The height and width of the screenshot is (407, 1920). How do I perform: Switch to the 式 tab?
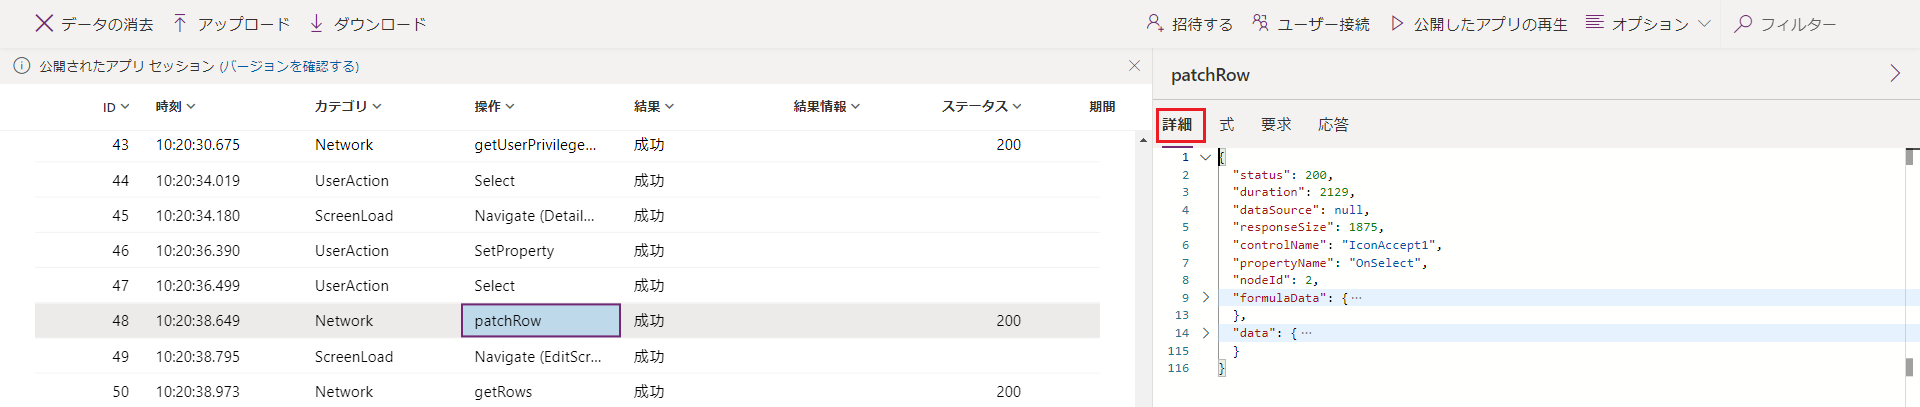point(1227,125)
